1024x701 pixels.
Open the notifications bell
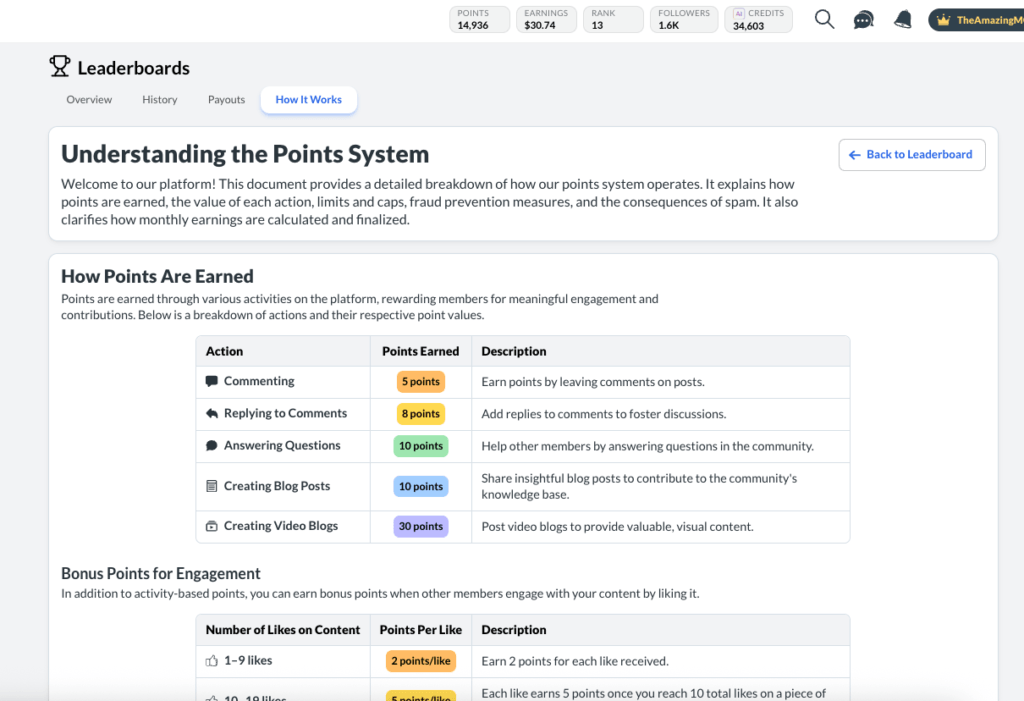[x=901, y=19]
